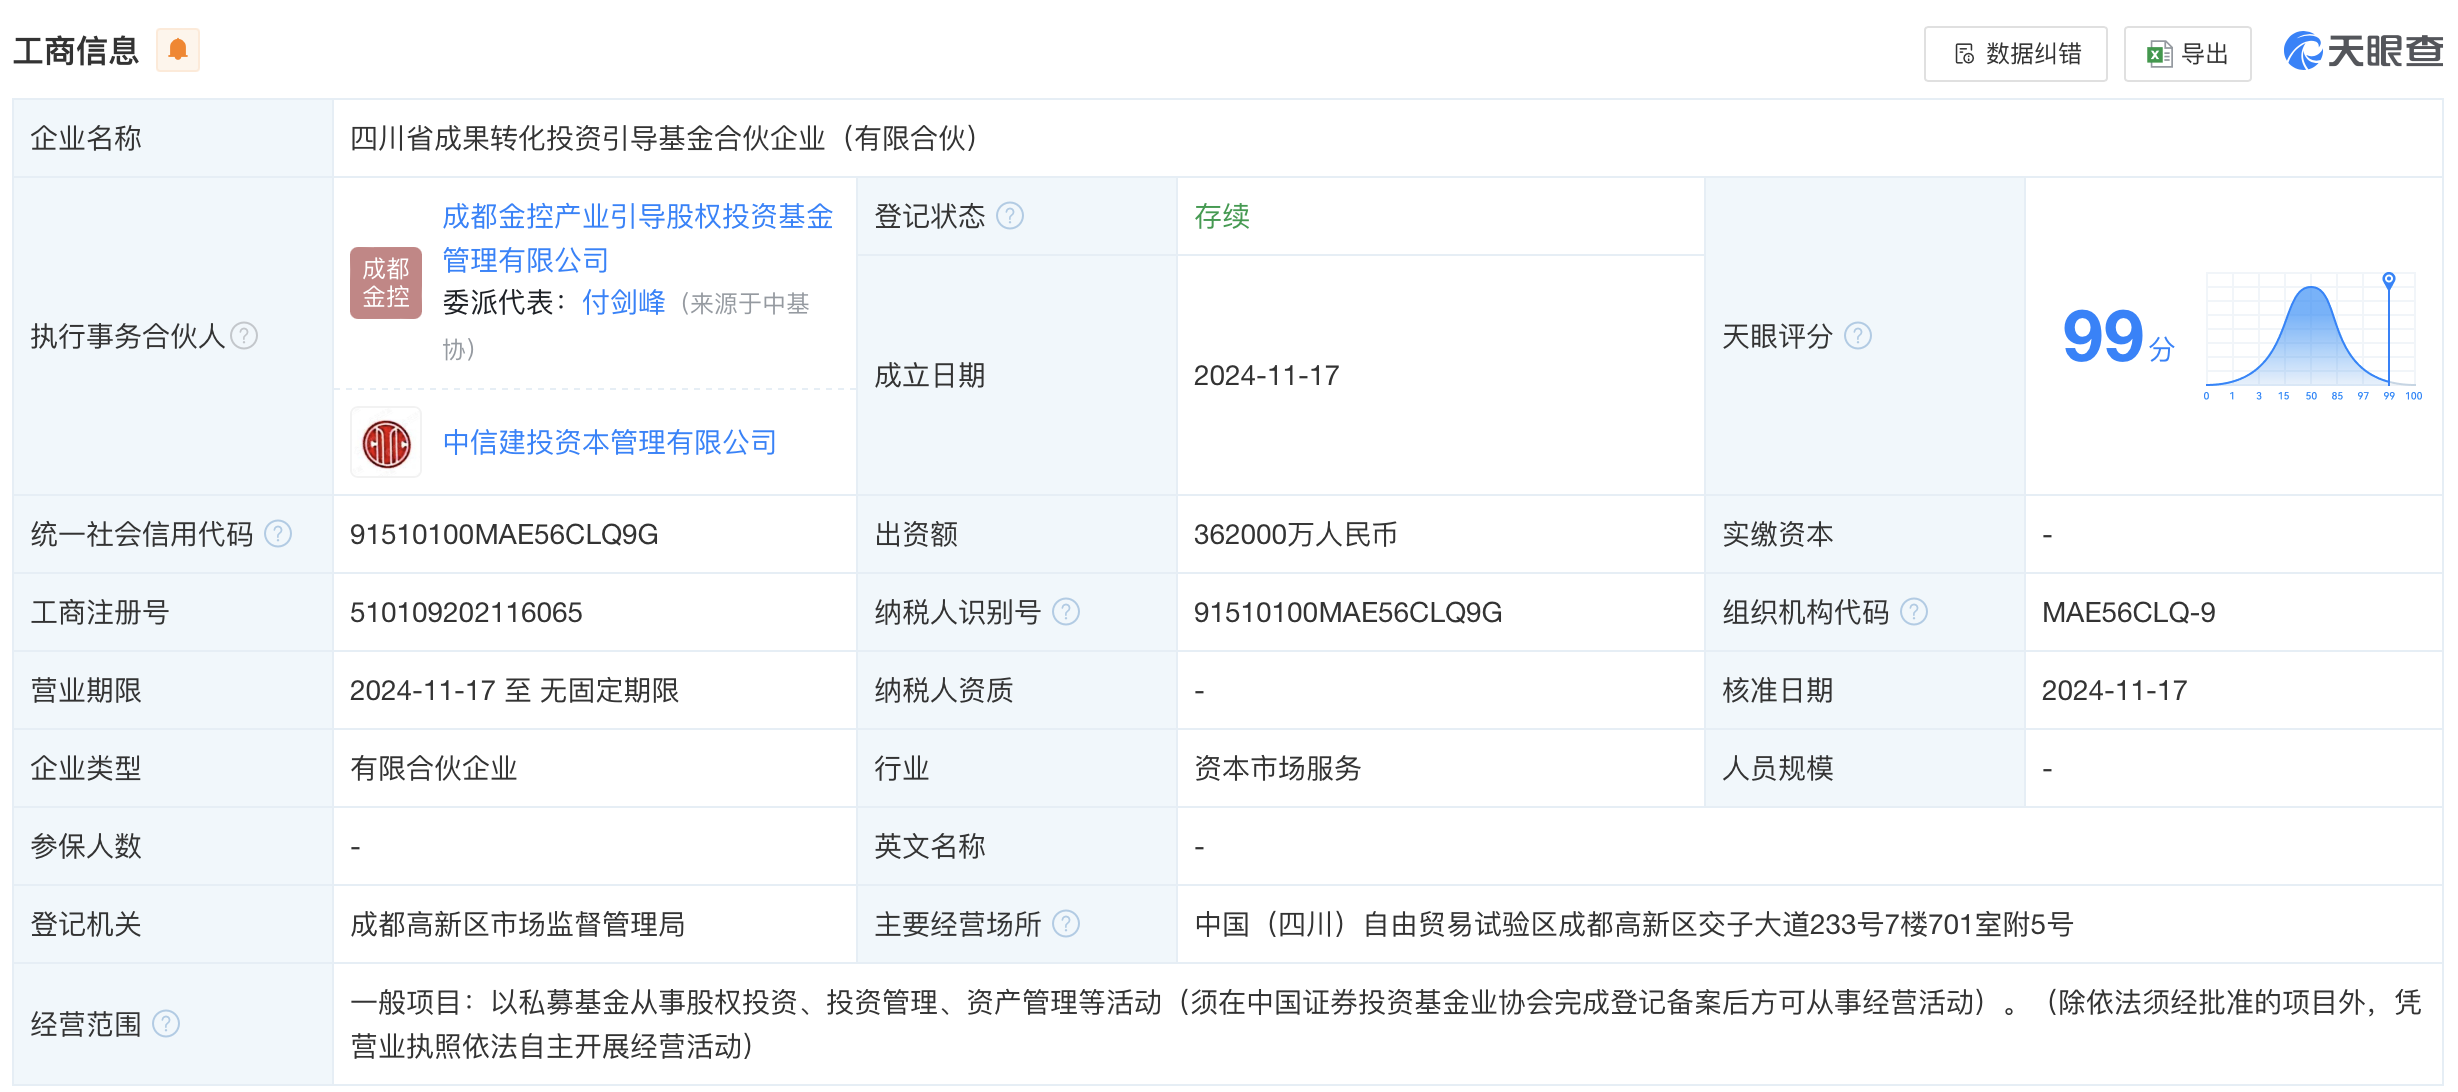Click the 成都金控 red logo thumbnail

[x=385, y=283]
